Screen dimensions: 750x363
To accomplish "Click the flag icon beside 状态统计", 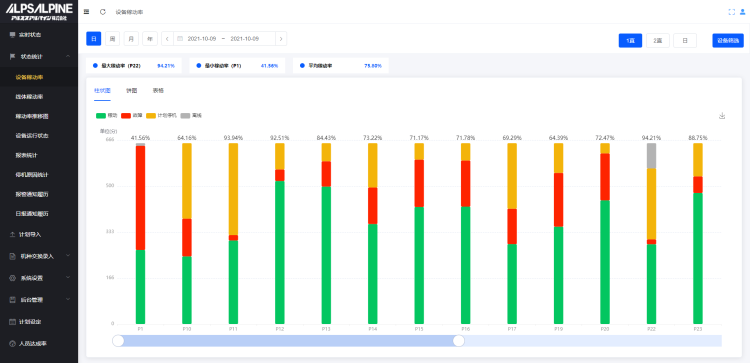I will [x=12, y=56].
